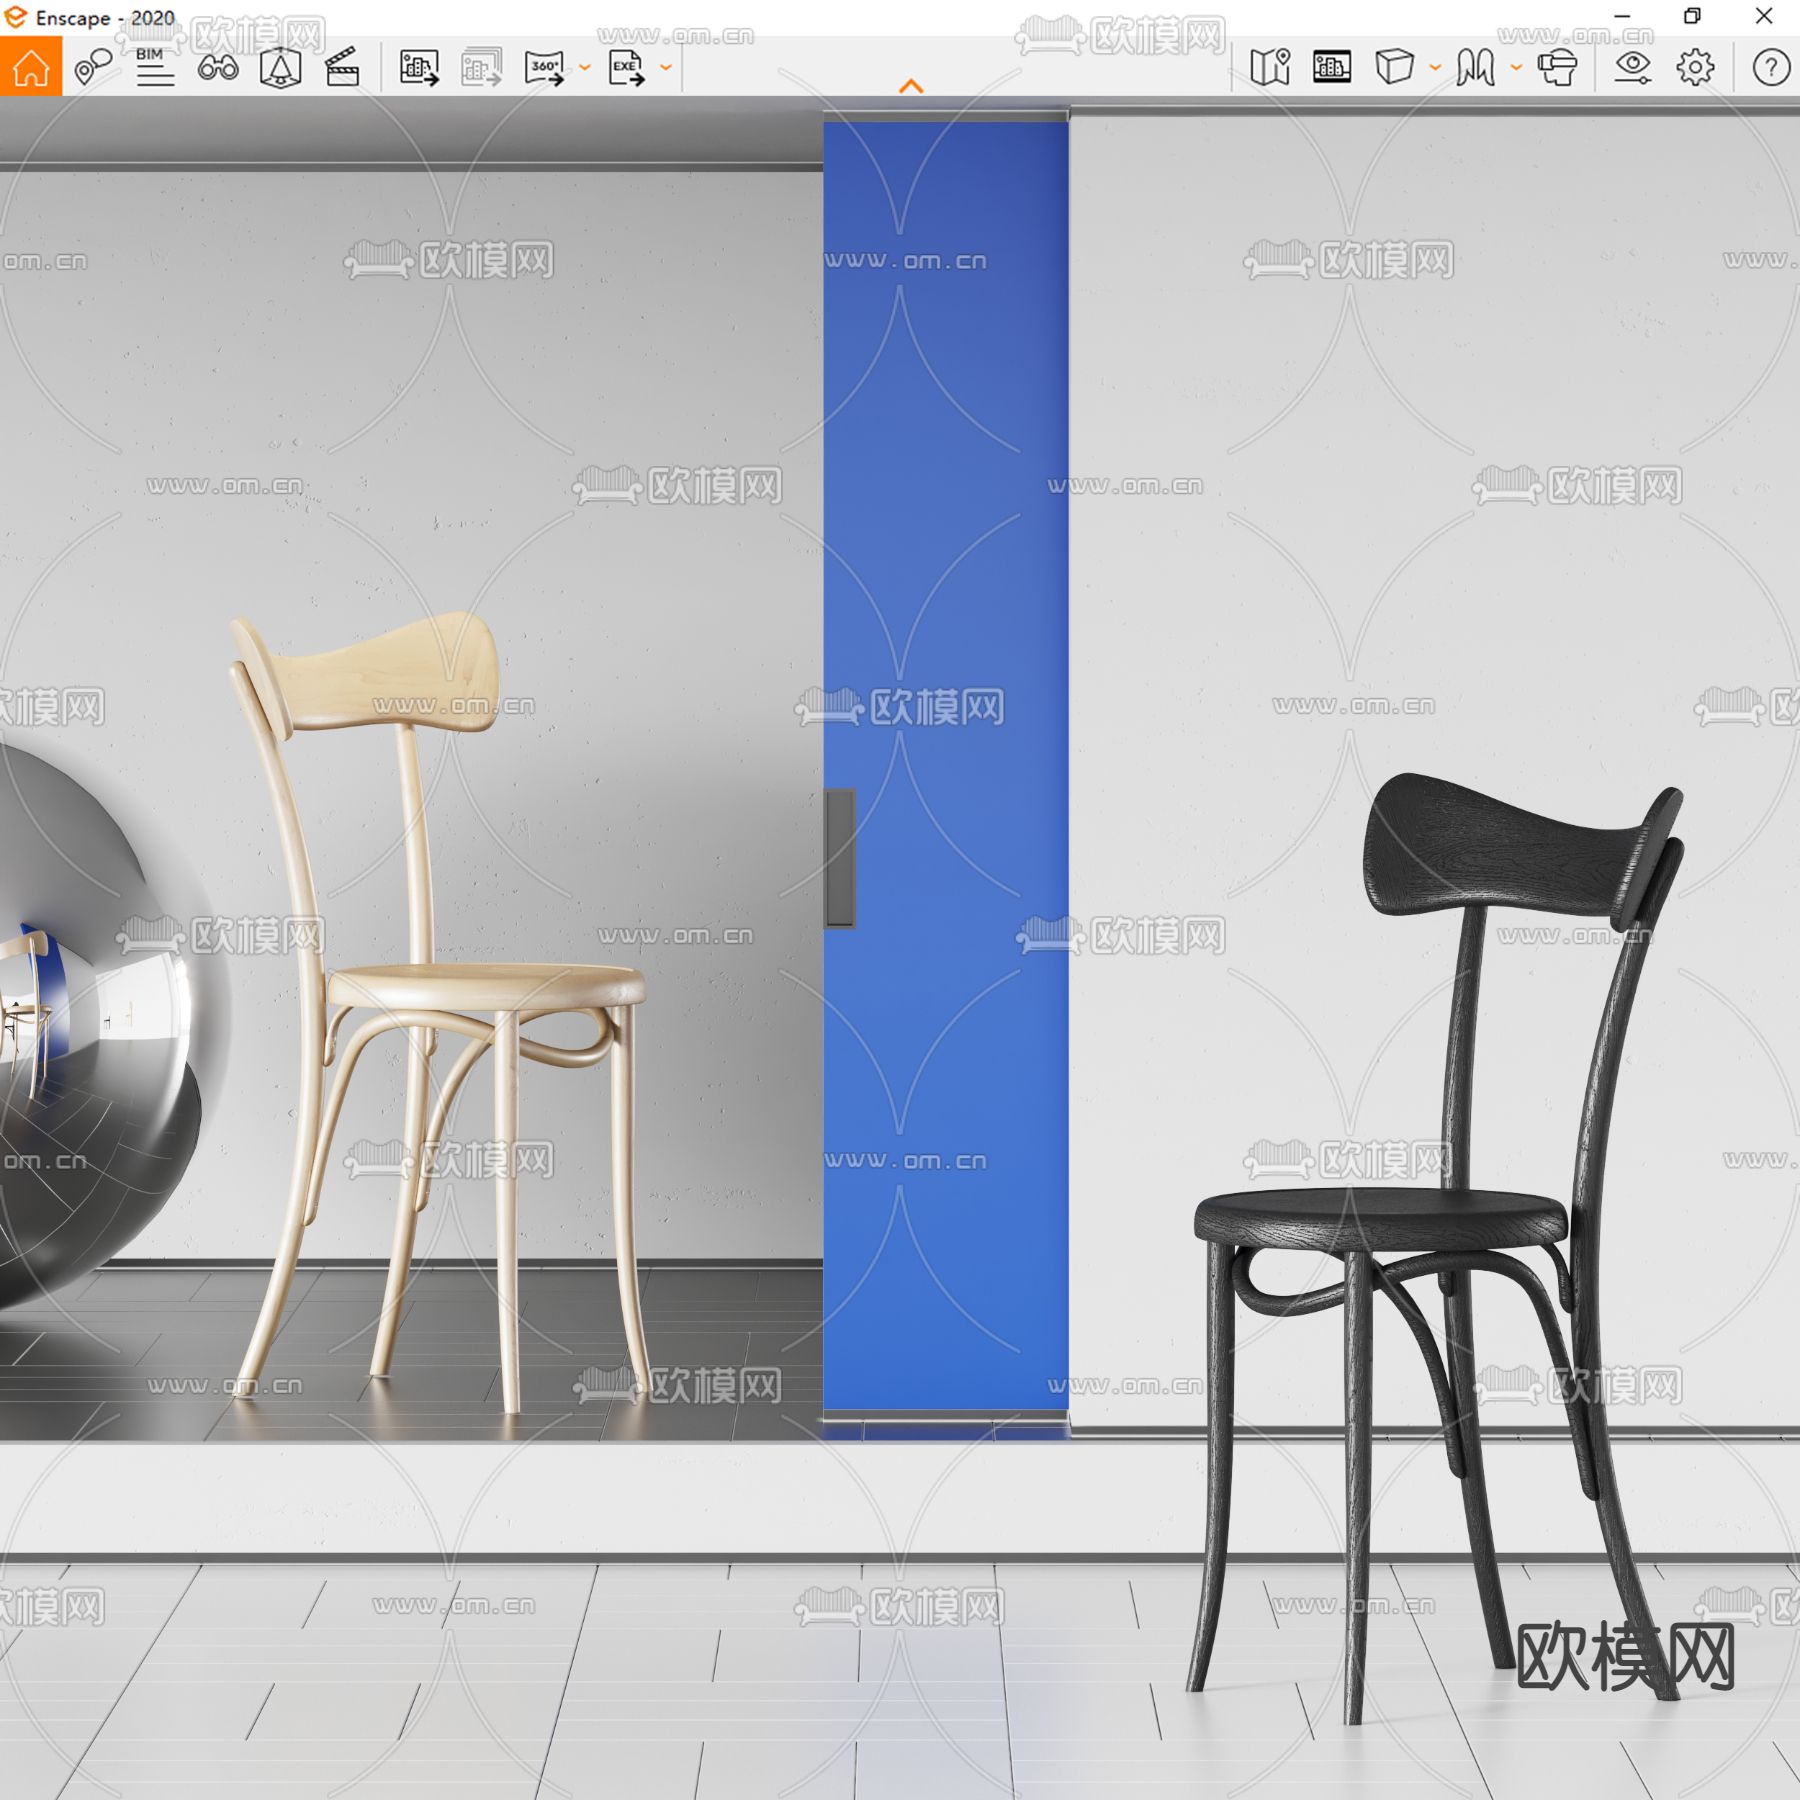Switch the projection mode cube icon
The width and height of the screenshot is (1800, 1800).
click(x=1394, y=67)
